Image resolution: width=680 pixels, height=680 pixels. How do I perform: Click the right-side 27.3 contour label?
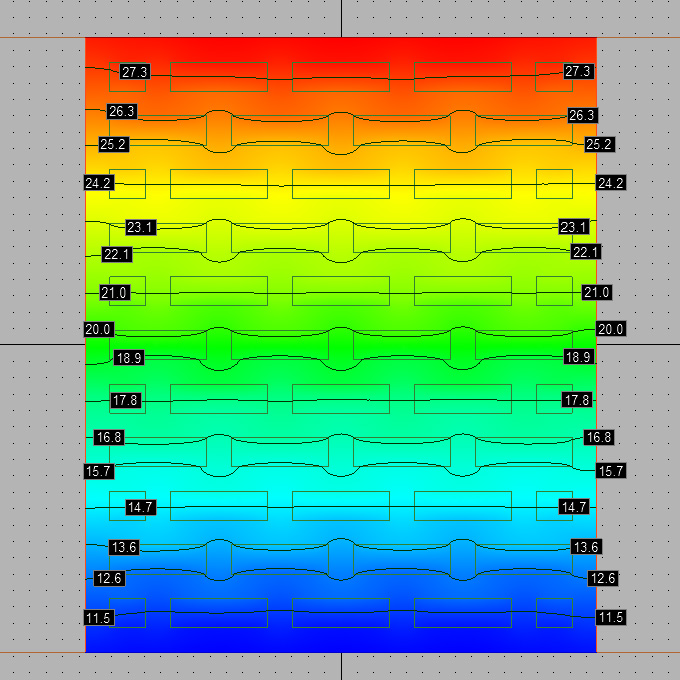click(578, 71)
